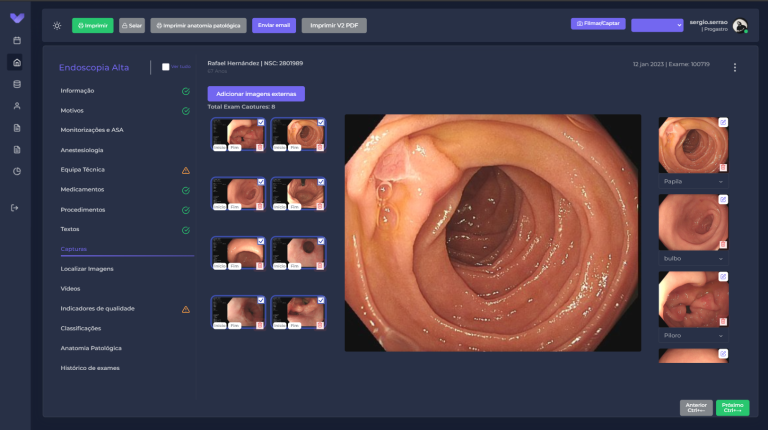Open the three-dot exam options menu

(x=735, y=68)
